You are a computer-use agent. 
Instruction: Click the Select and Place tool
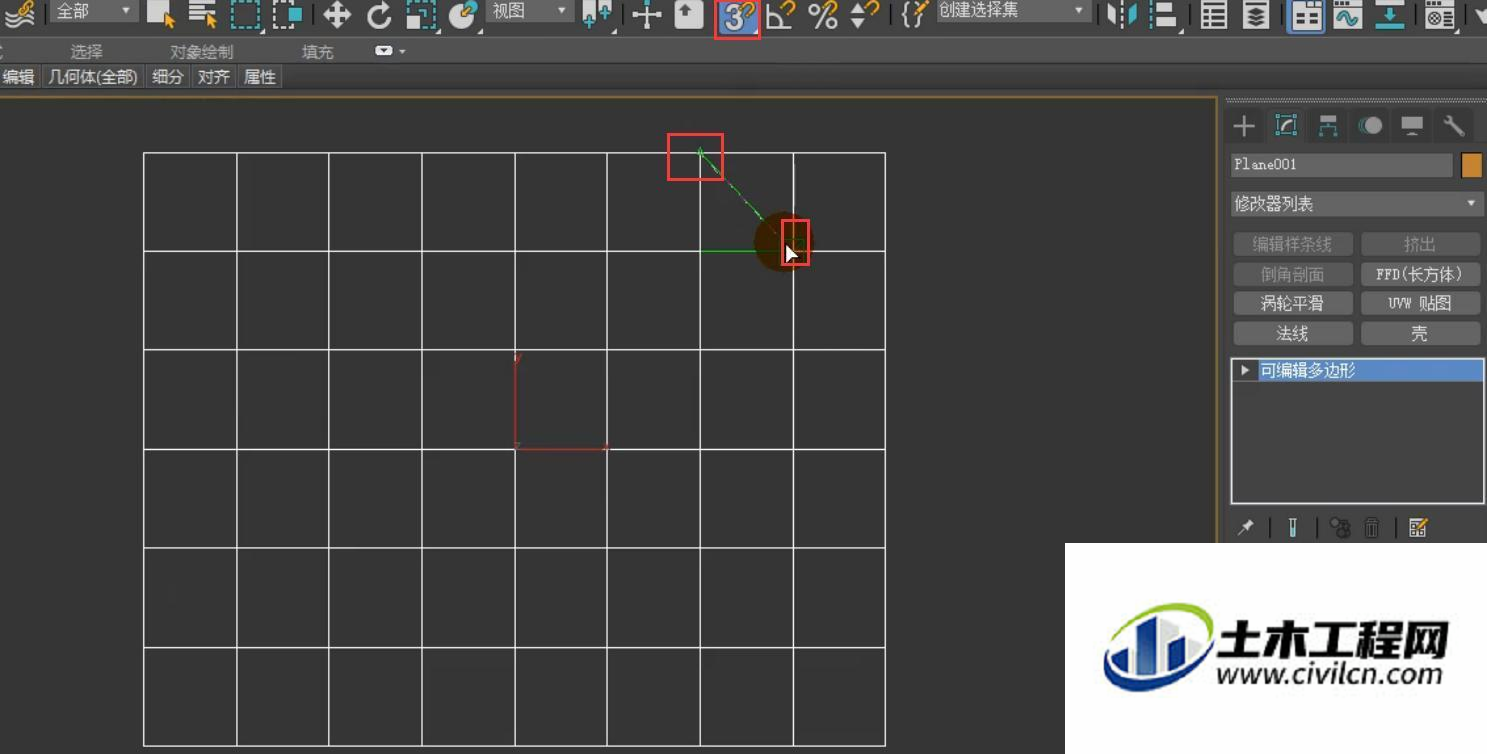tap(462, 14)
